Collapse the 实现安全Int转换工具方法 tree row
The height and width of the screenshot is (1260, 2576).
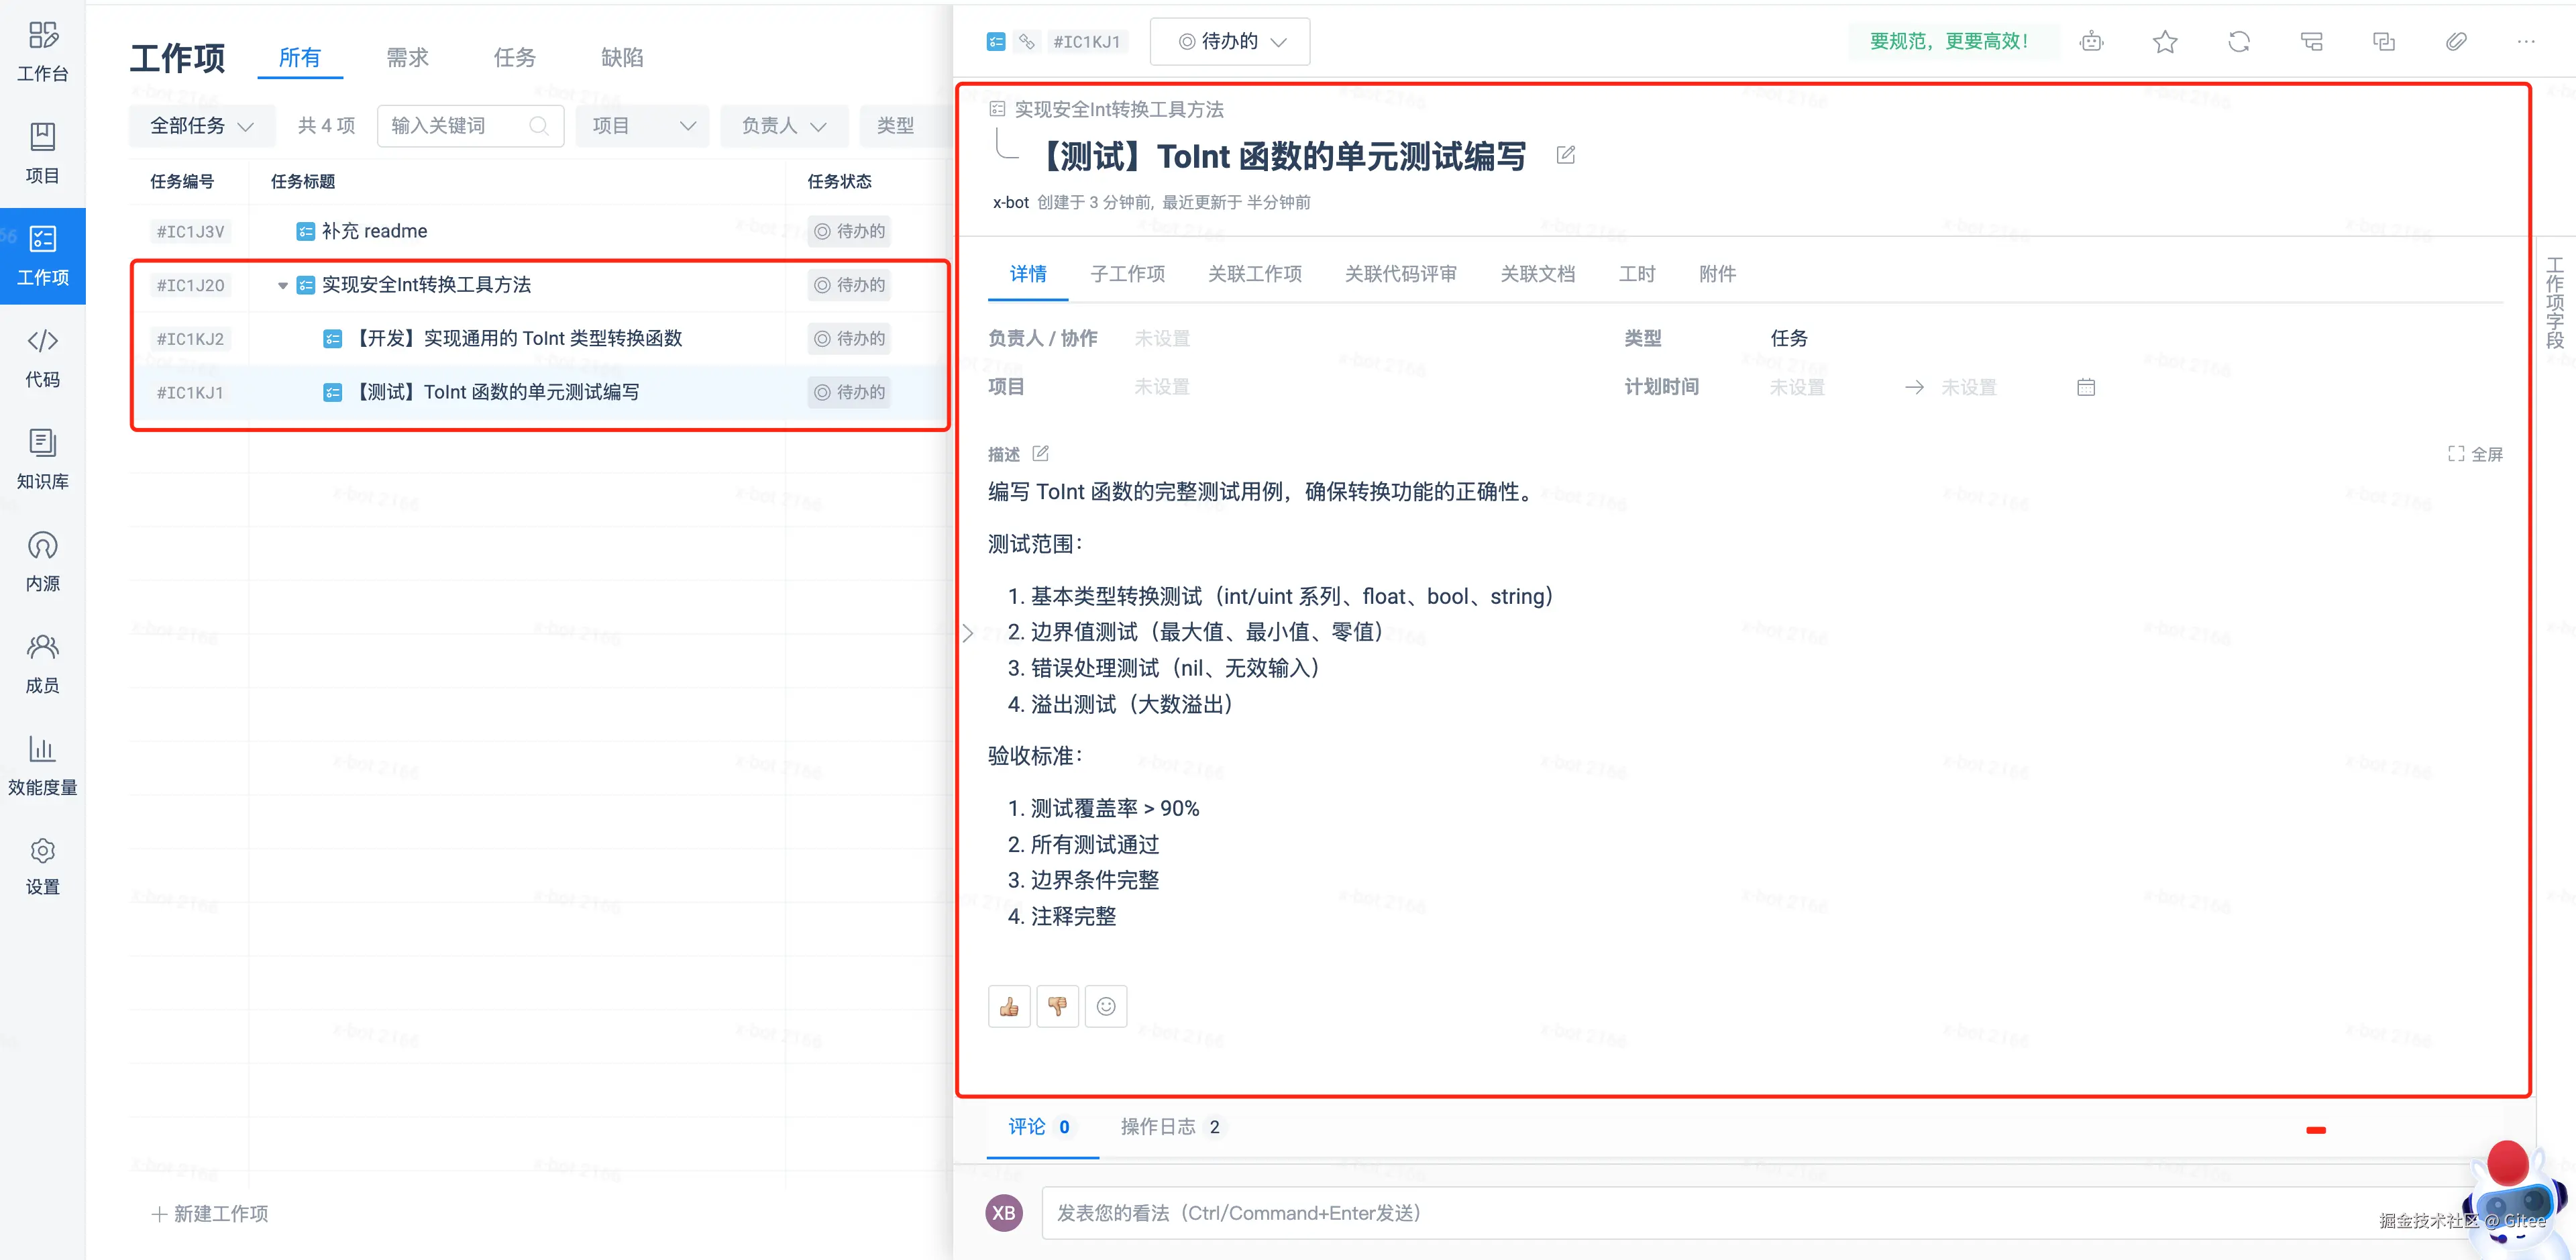pyautogui.click(x=283, y=286)
